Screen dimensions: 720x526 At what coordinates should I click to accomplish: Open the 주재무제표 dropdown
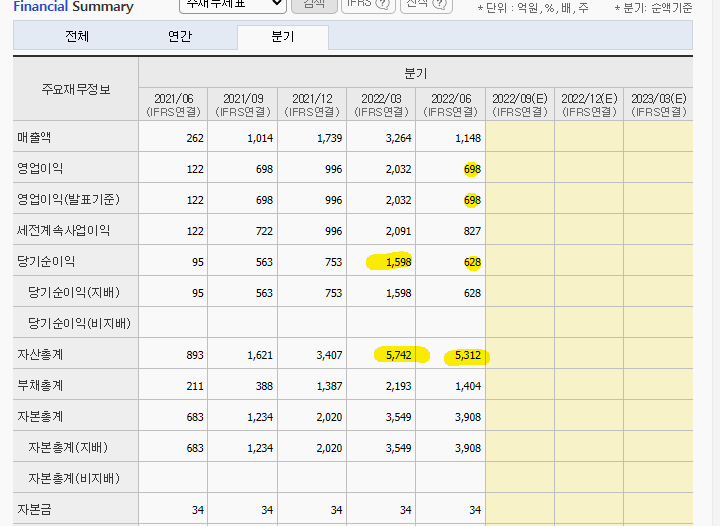tap(232, 4)
